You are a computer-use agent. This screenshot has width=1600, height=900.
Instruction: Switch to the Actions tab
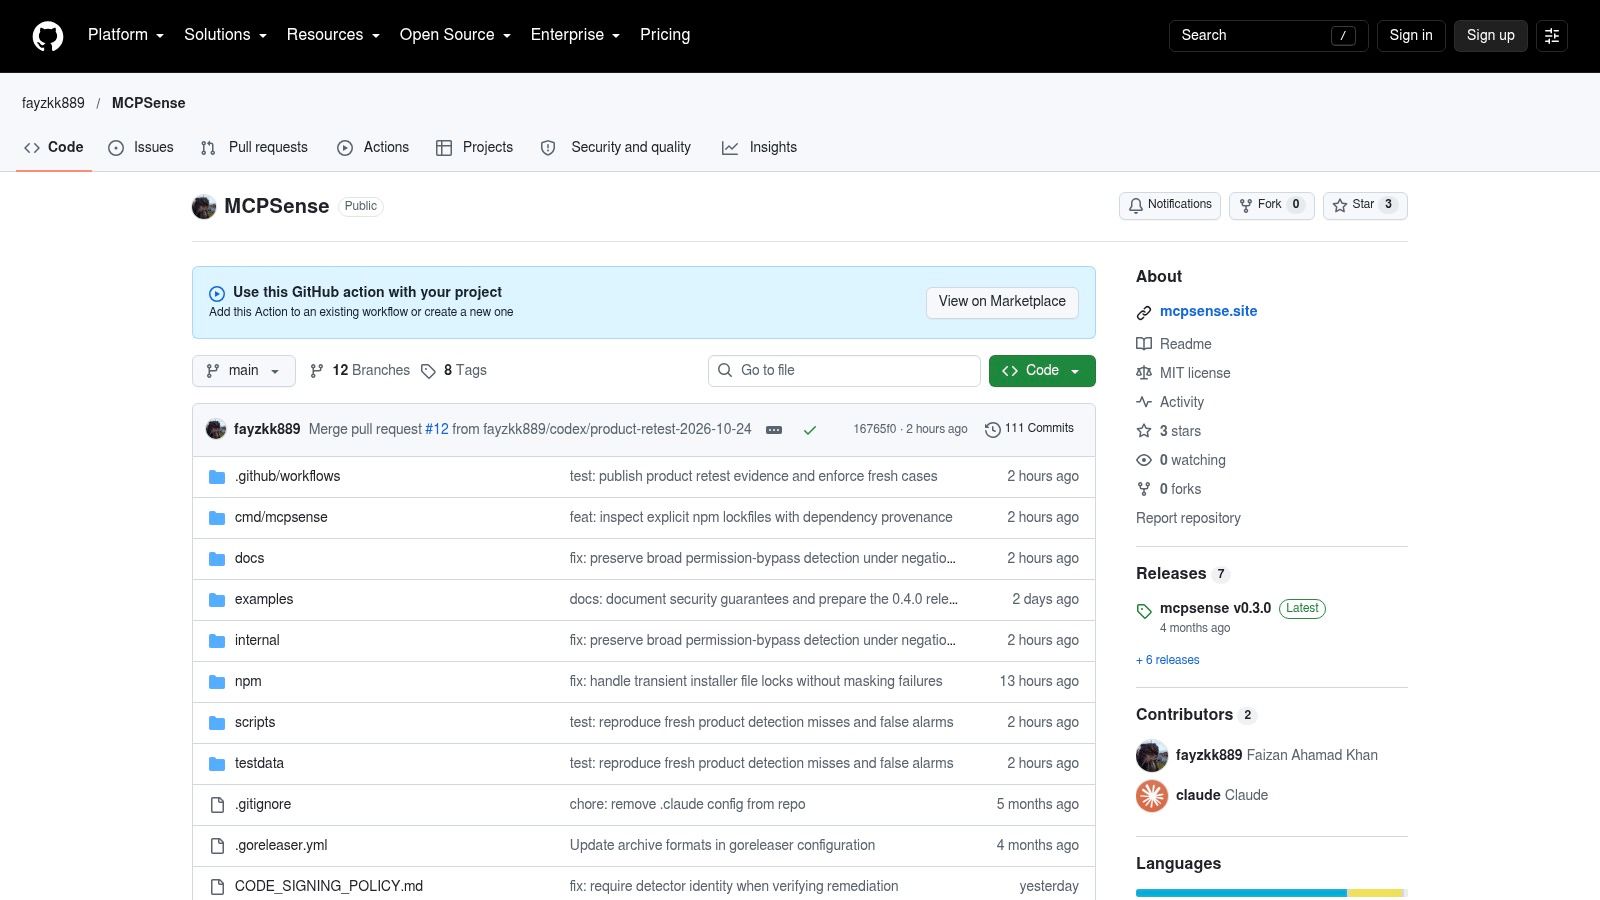click(x=373, y=147)
